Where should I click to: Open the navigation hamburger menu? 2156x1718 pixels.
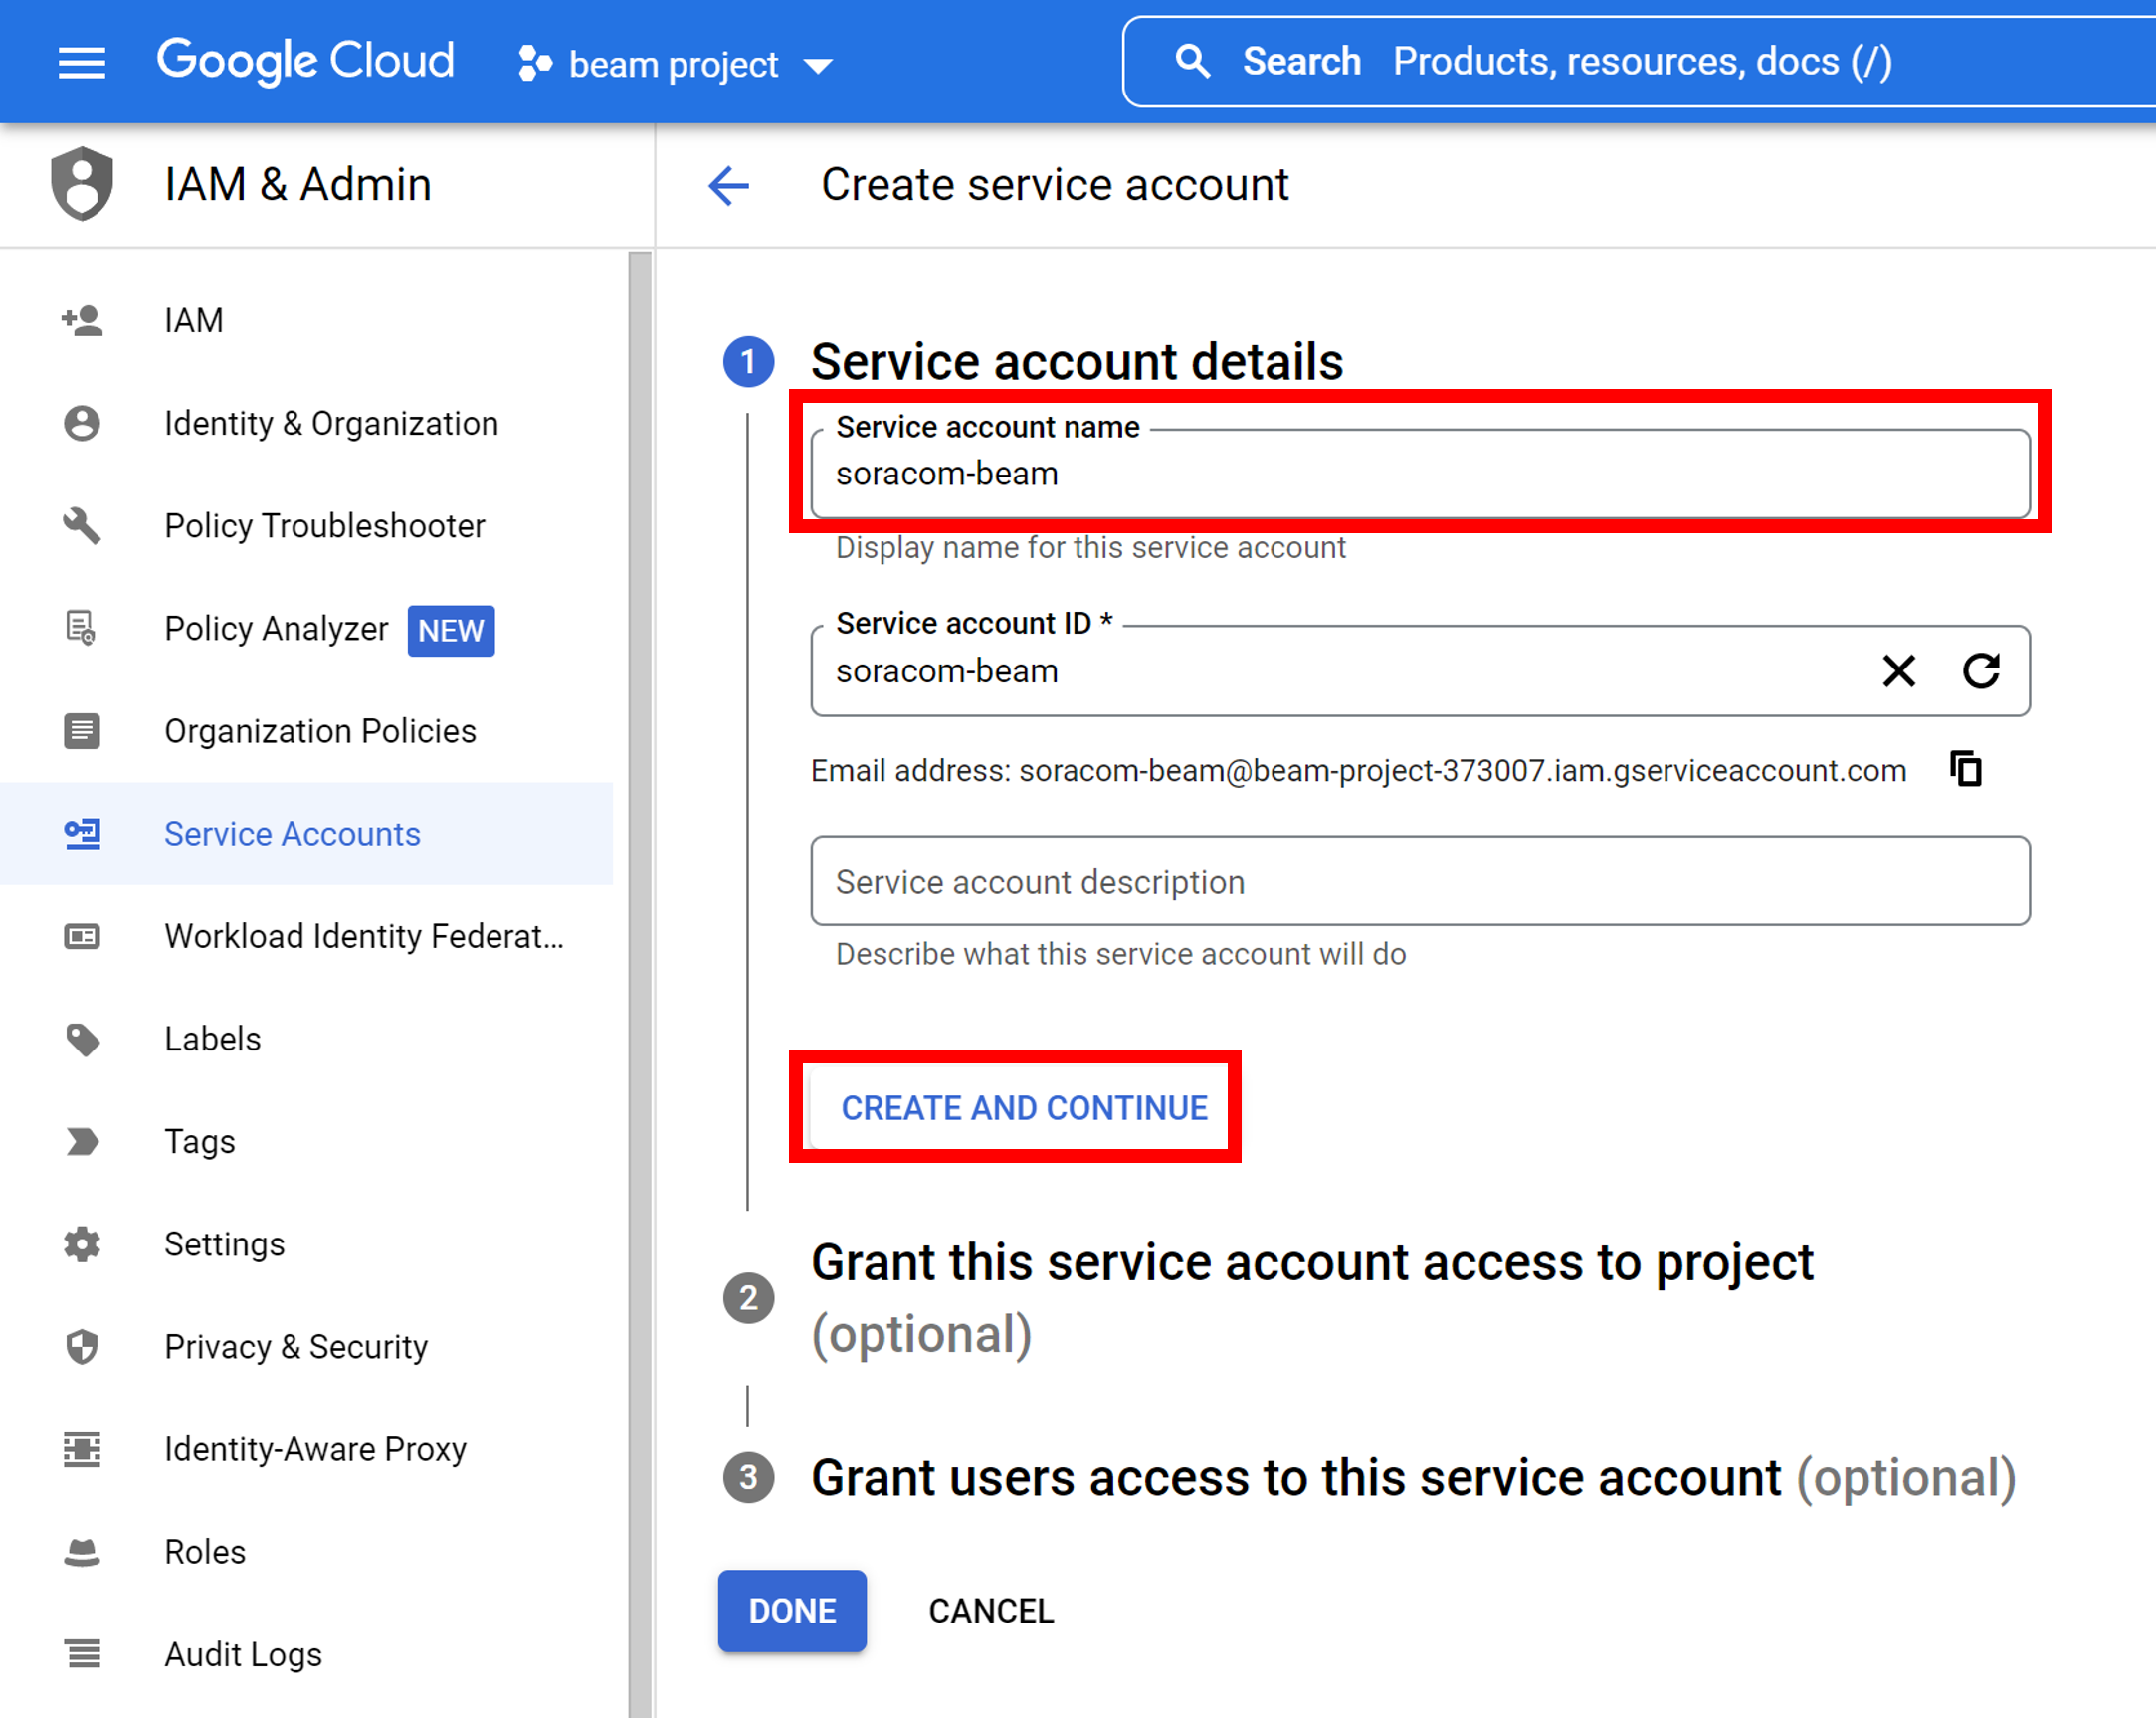pyautogui.click(x=82, y=62)
